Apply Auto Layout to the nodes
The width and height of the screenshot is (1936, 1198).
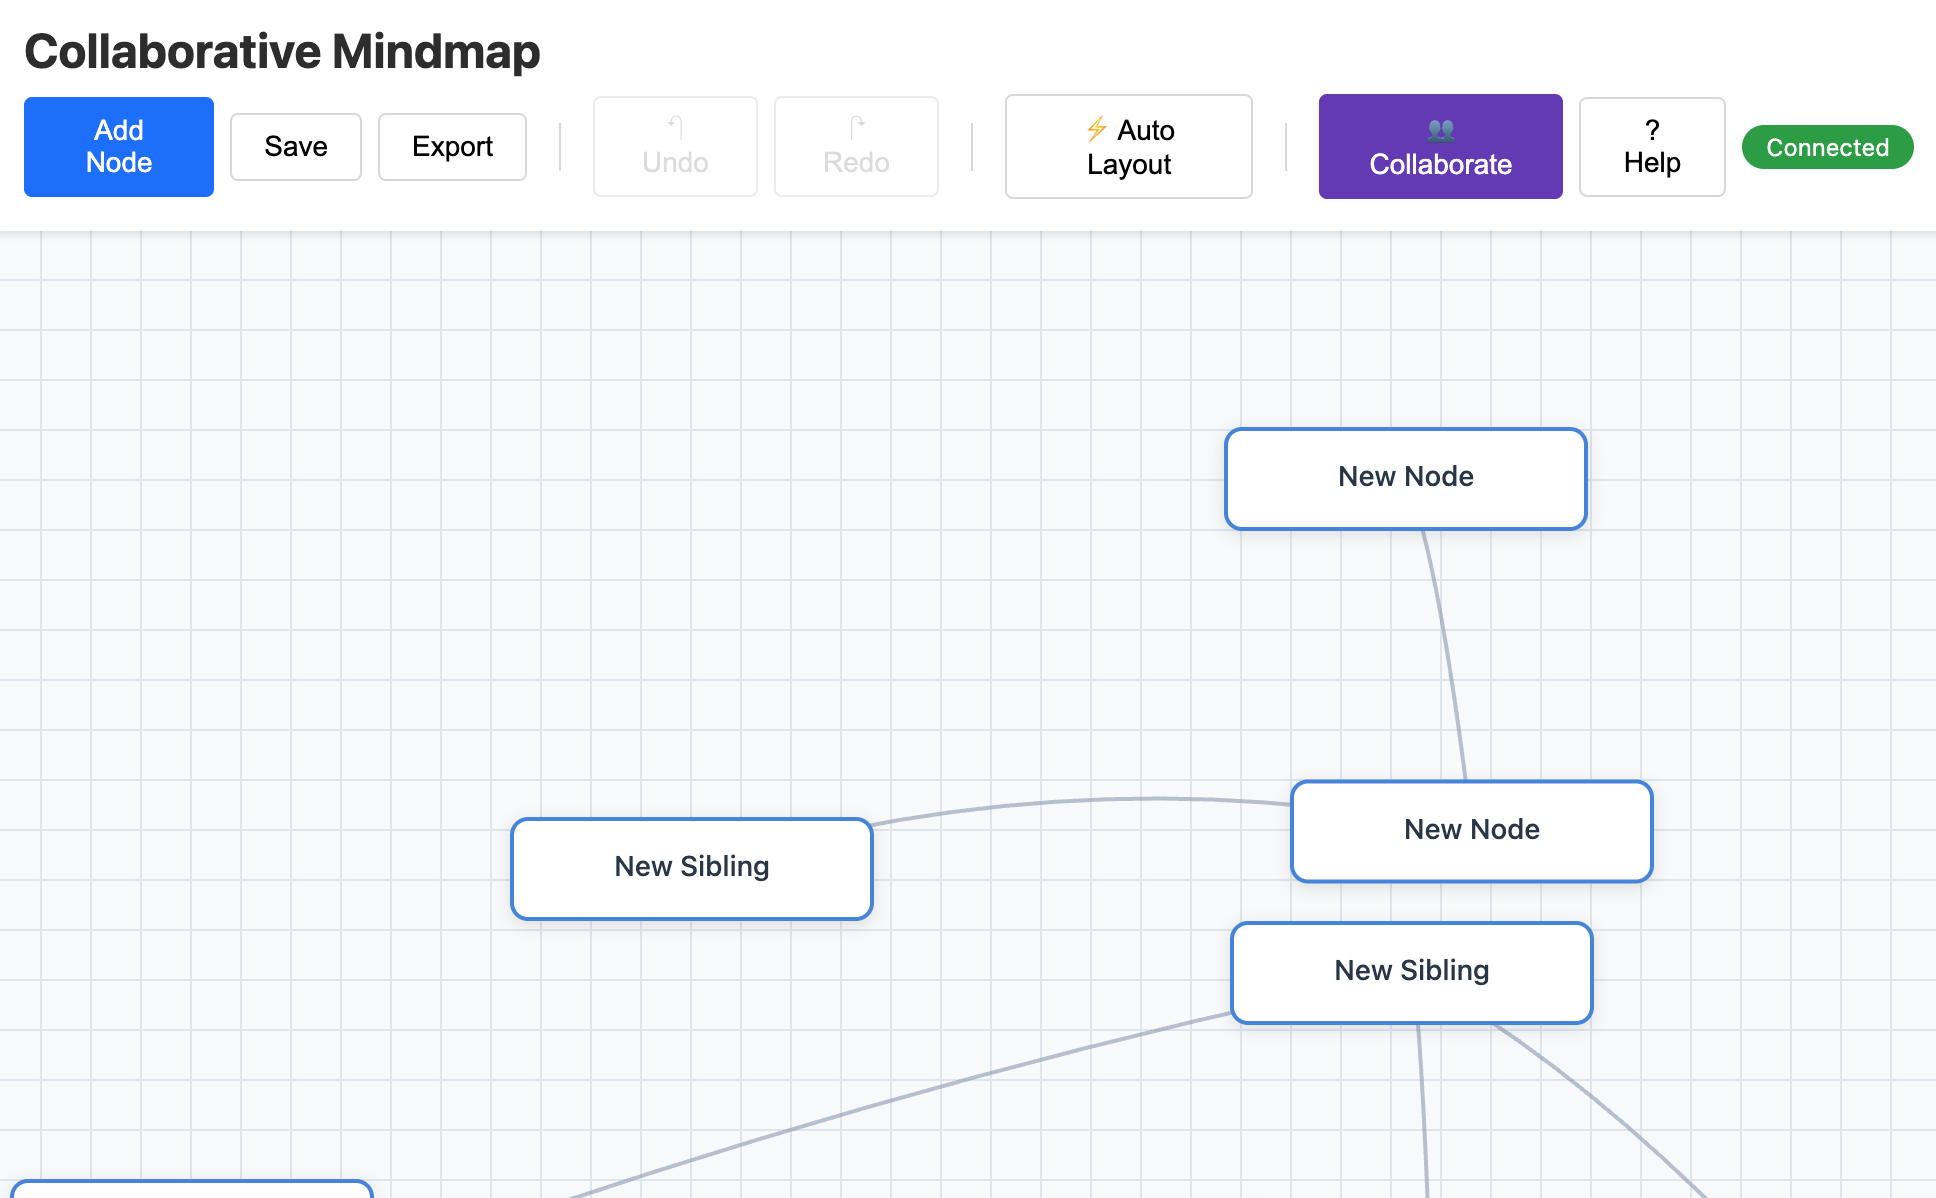(x=1129, y=147)
